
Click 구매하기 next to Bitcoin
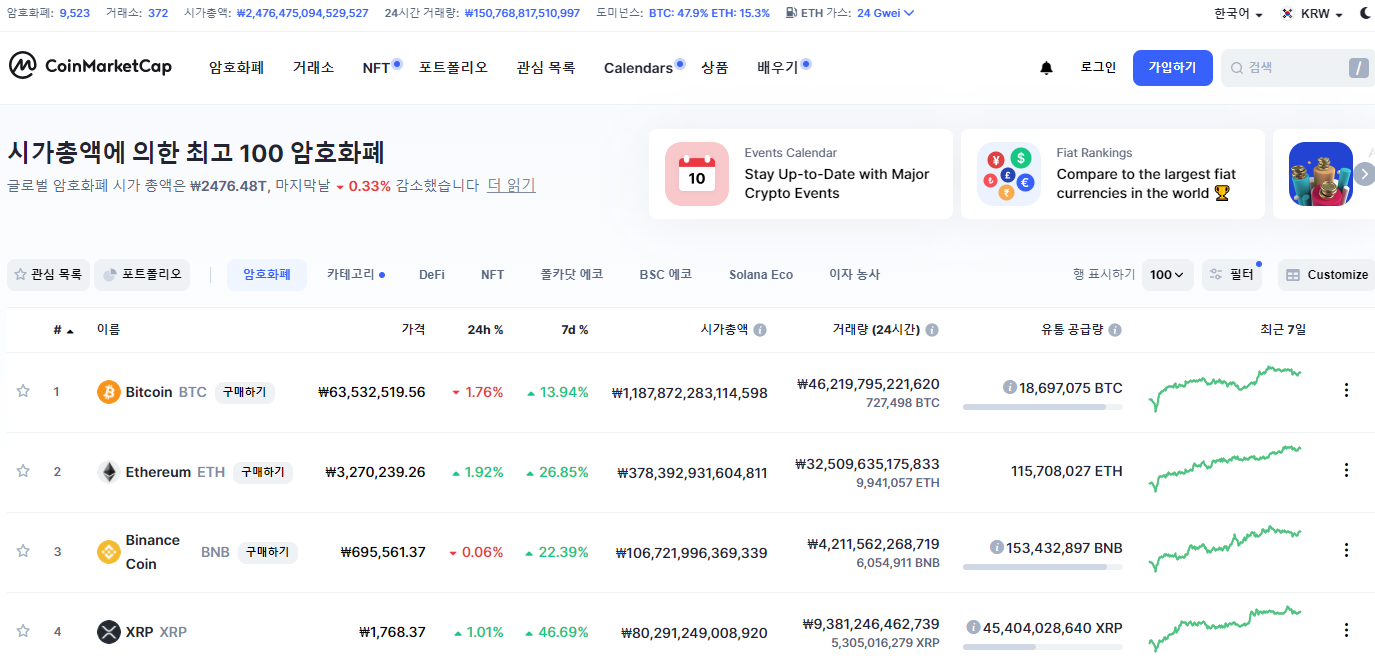(x=244, y=392)
